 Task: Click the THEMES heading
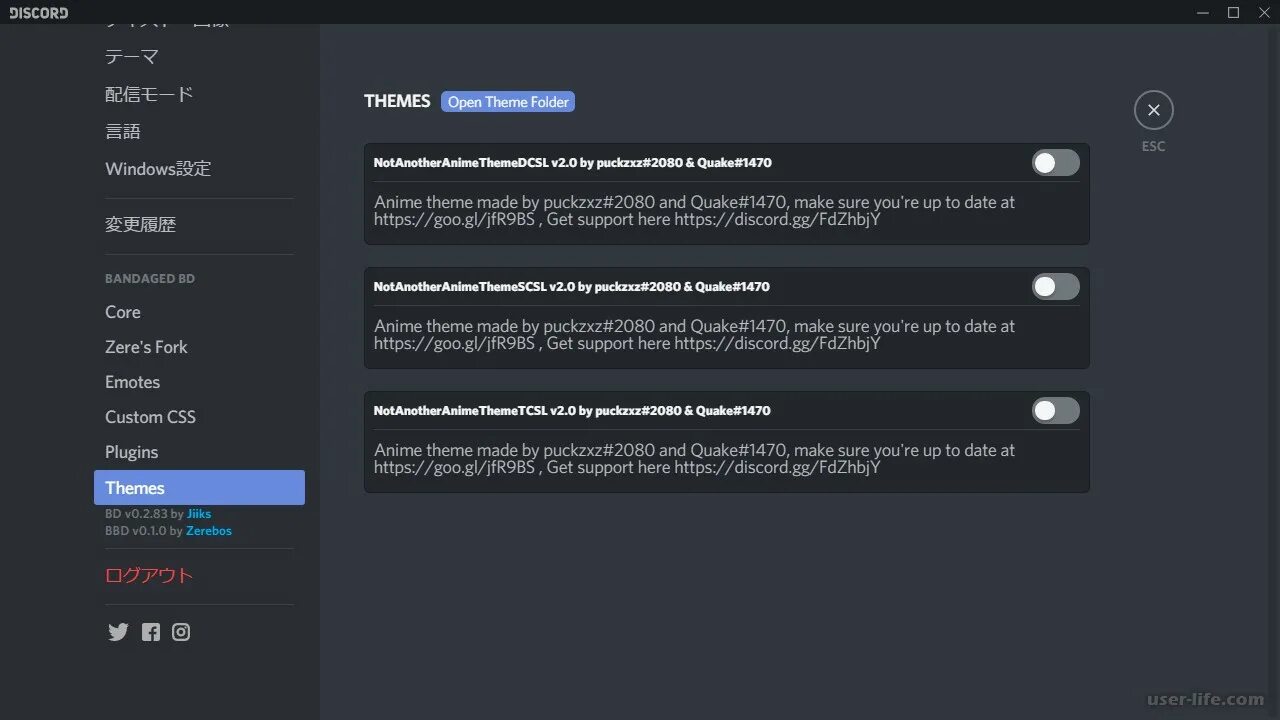click(x=397, y=101)
